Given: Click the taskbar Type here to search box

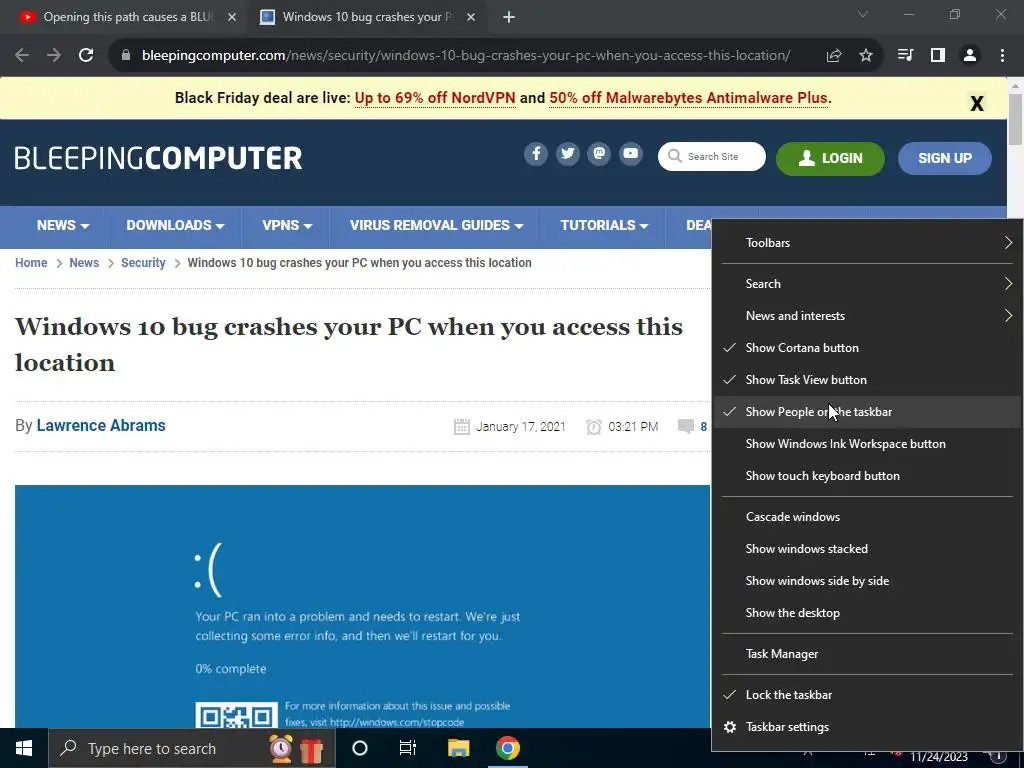Looking at the screenshot, I should 191,748.
